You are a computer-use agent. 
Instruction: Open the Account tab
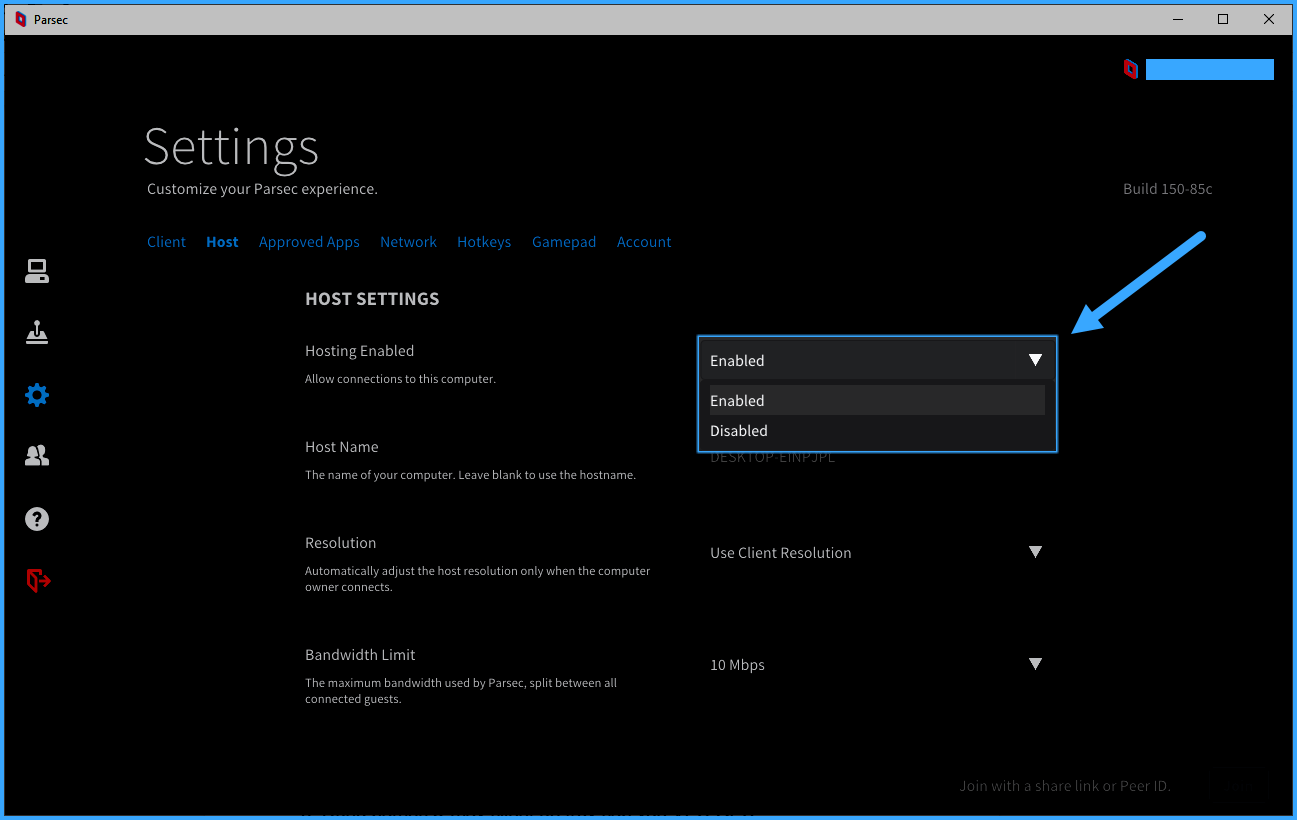click(x=644, y=242)
